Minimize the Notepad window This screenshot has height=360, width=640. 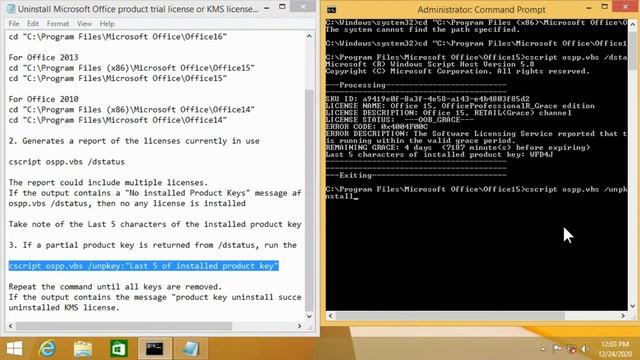tap(267, 8)
